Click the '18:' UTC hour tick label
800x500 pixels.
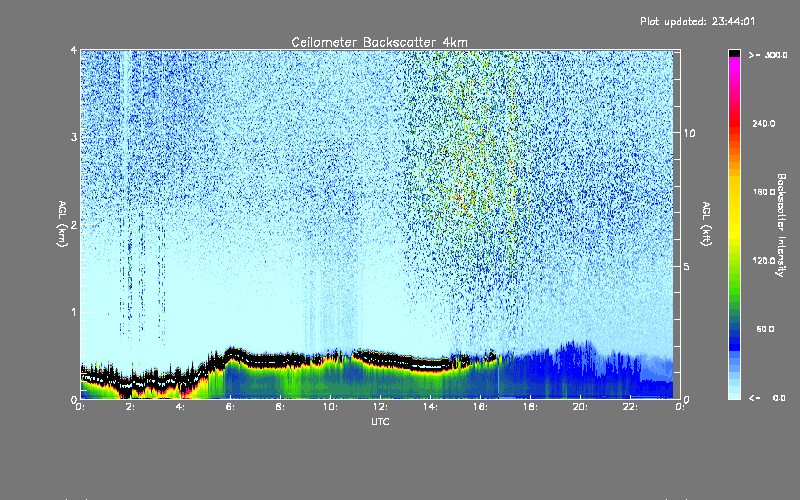click(530, 407)
